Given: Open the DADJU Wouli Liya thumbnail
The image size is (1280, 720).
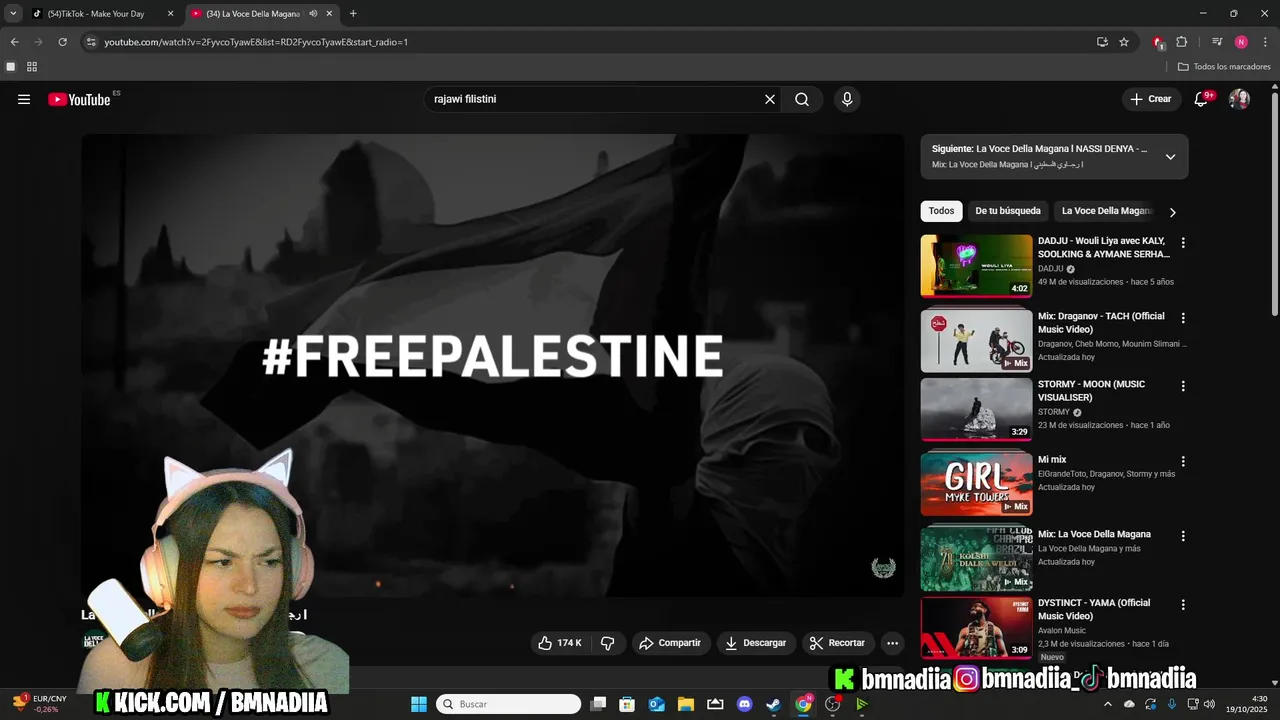Looking at the screenshot, I should (976, 266).
